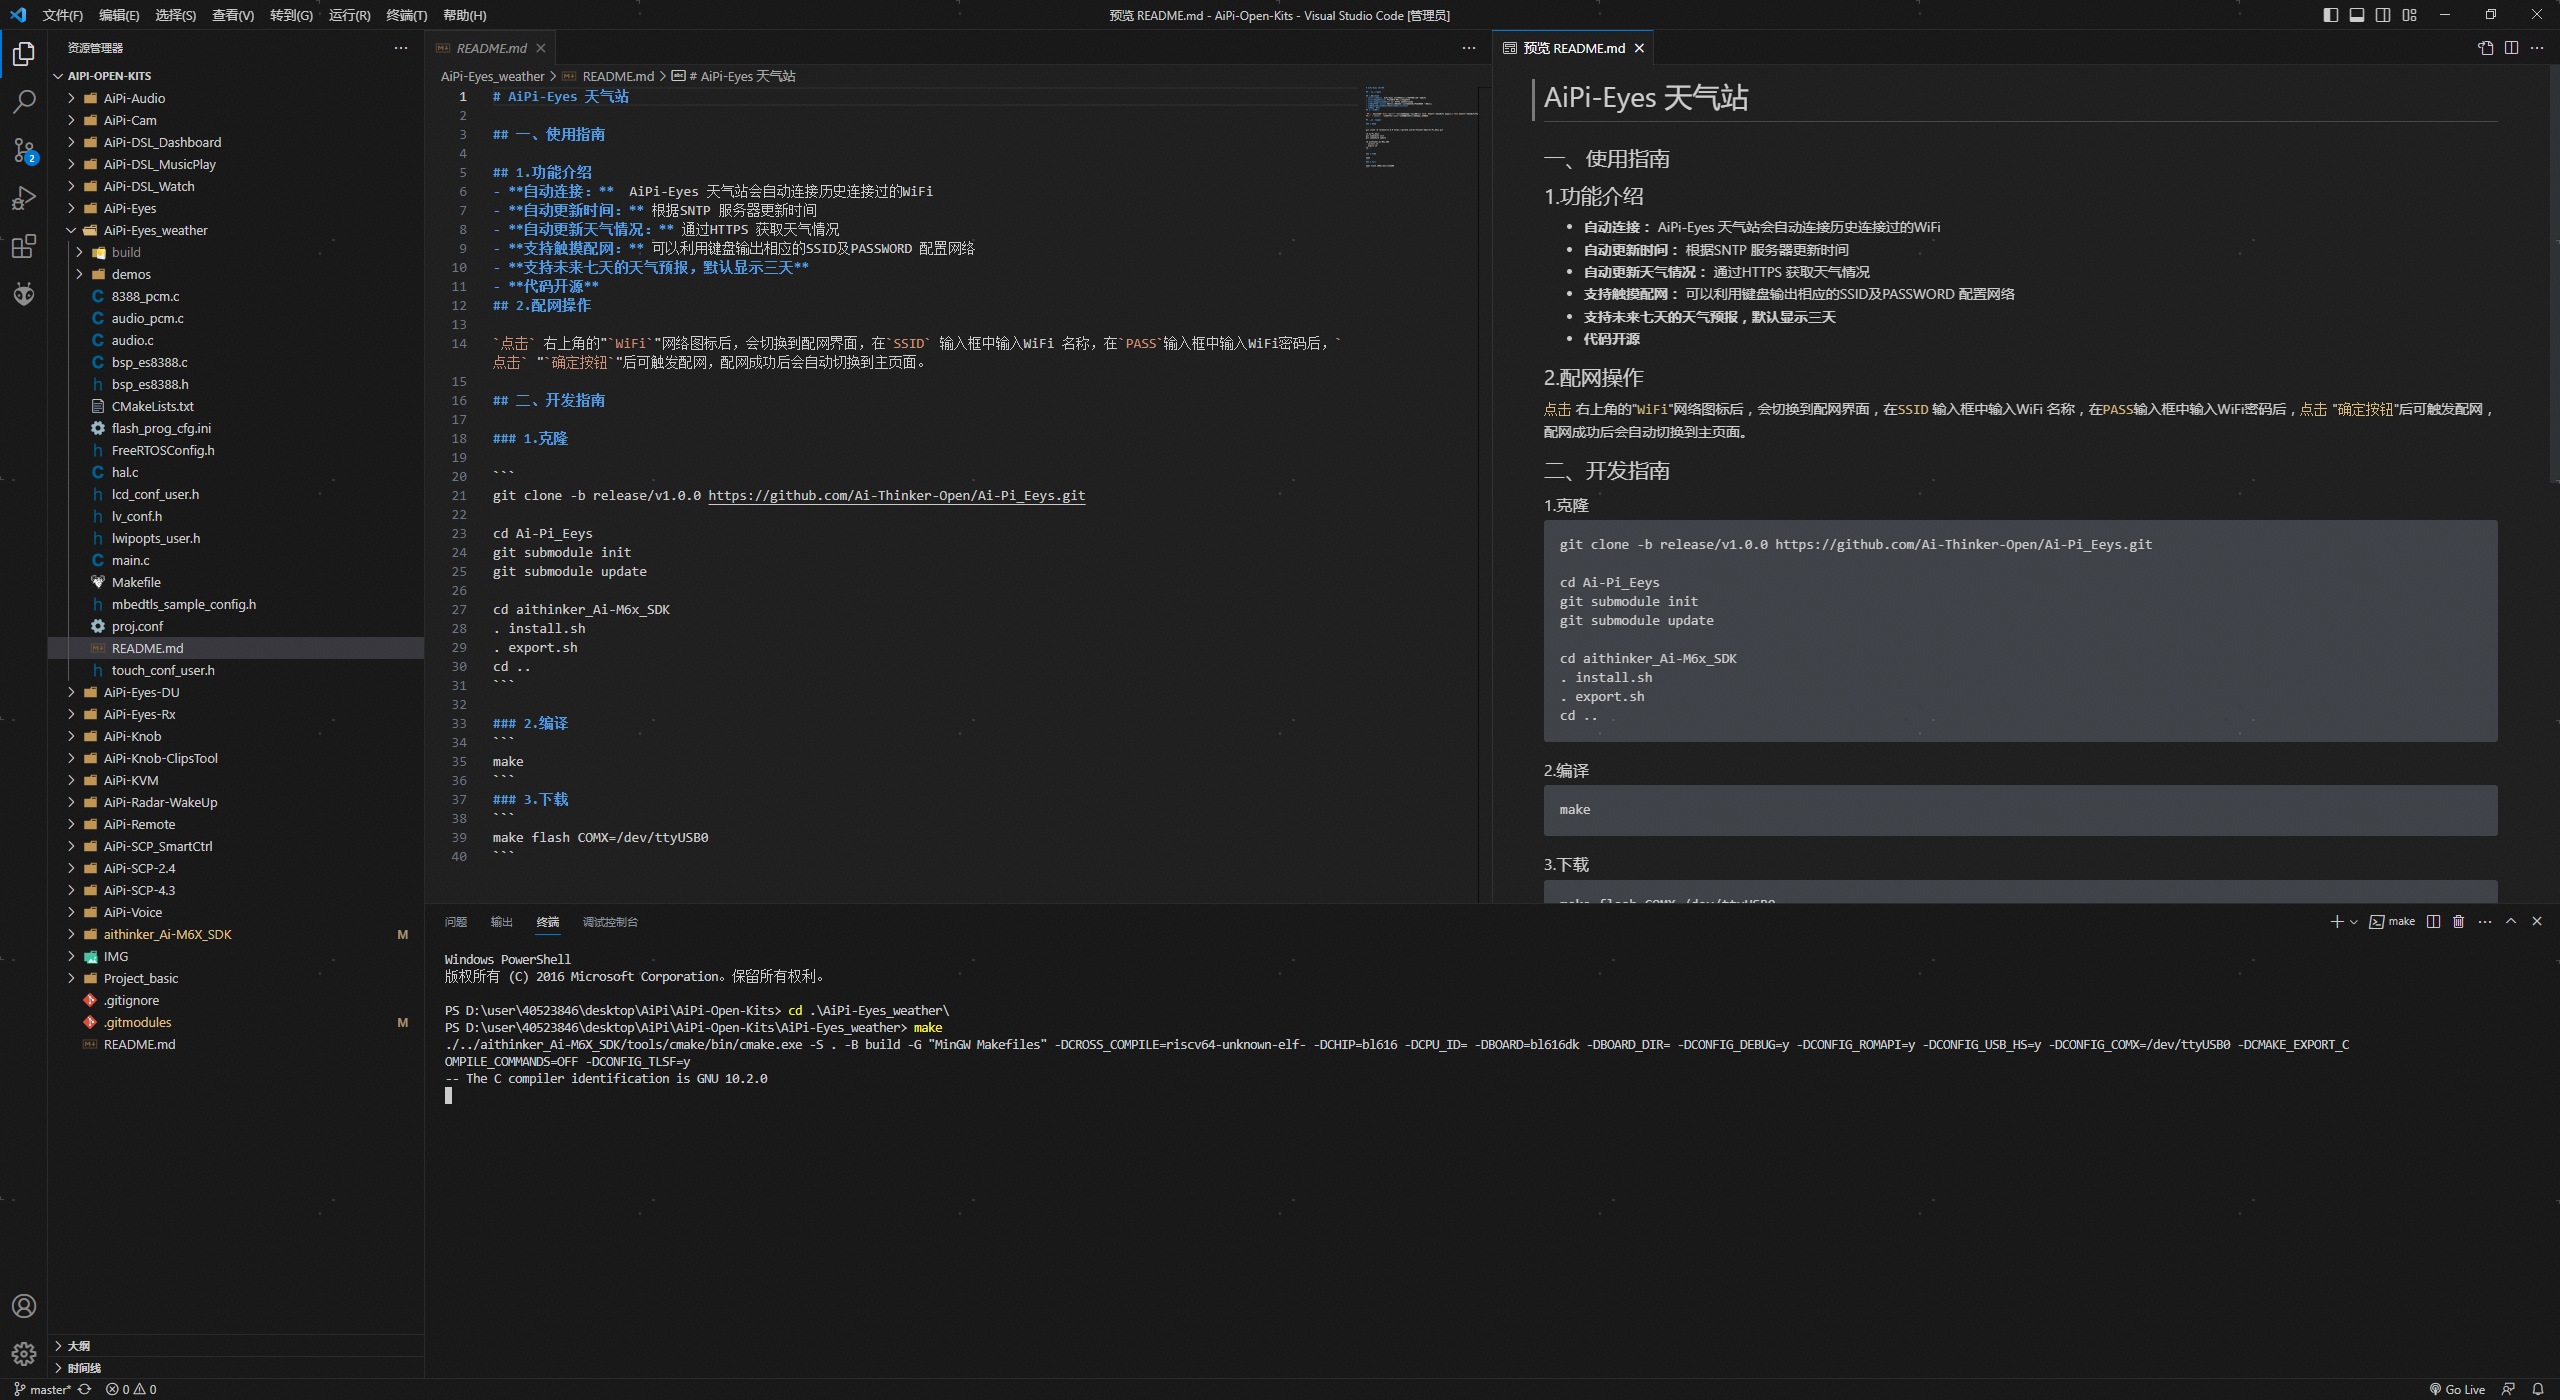
Task: Open main.c in the file tree
Action: tap(236, 560)
